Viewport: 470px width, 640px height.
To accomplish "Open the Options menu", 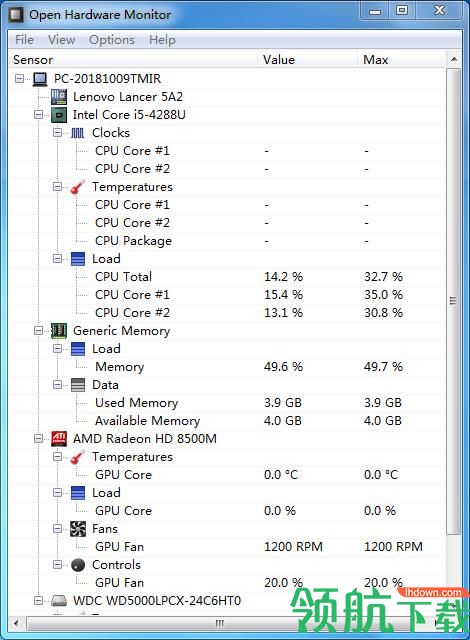I will (112, 40).
